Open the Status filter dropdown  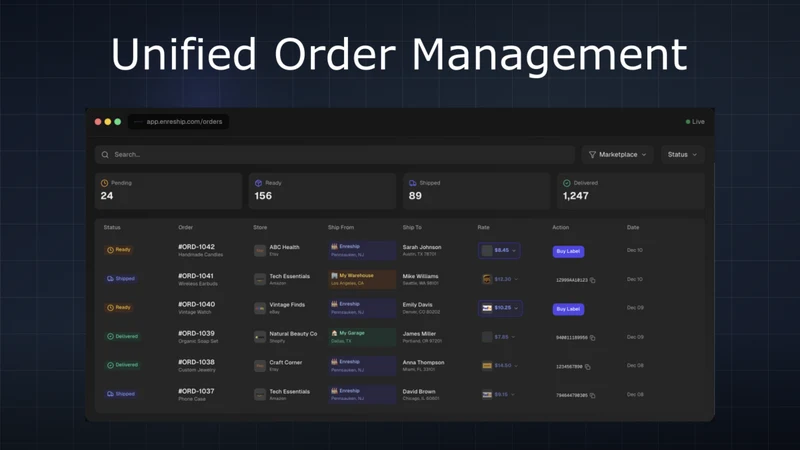pyautogui.click(x=683, y=155)
